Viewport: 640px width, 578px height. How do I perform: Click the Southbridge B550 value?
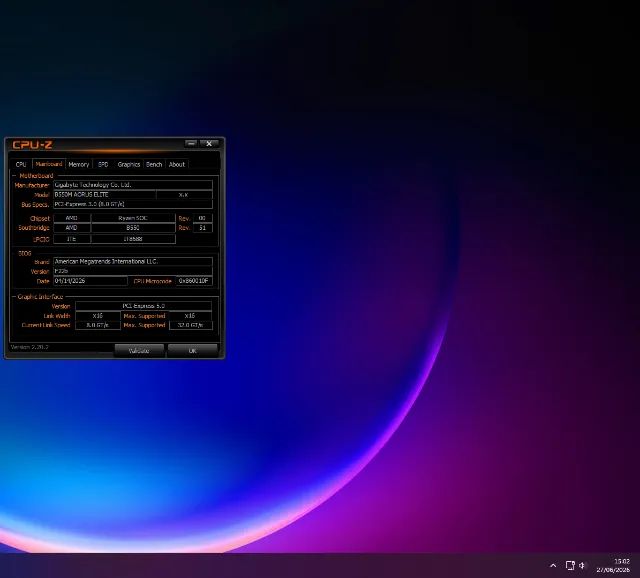click(x=133, y=228)
